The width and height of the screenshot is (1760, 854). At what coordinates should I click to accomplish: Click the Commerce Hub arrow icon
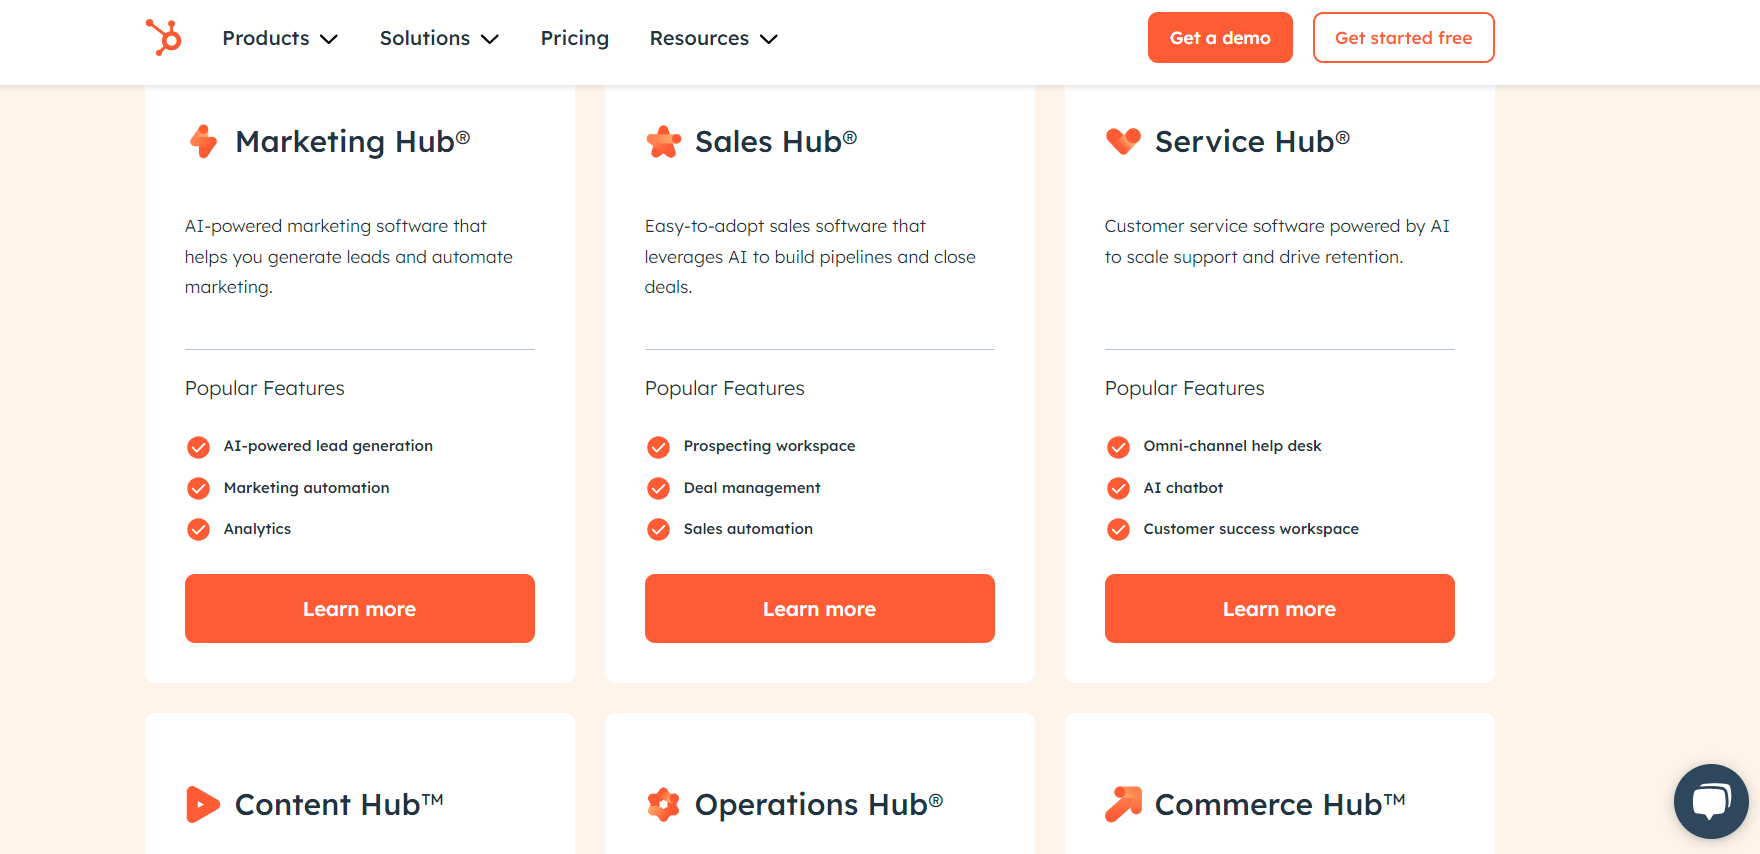click(x=1123, y=804)
